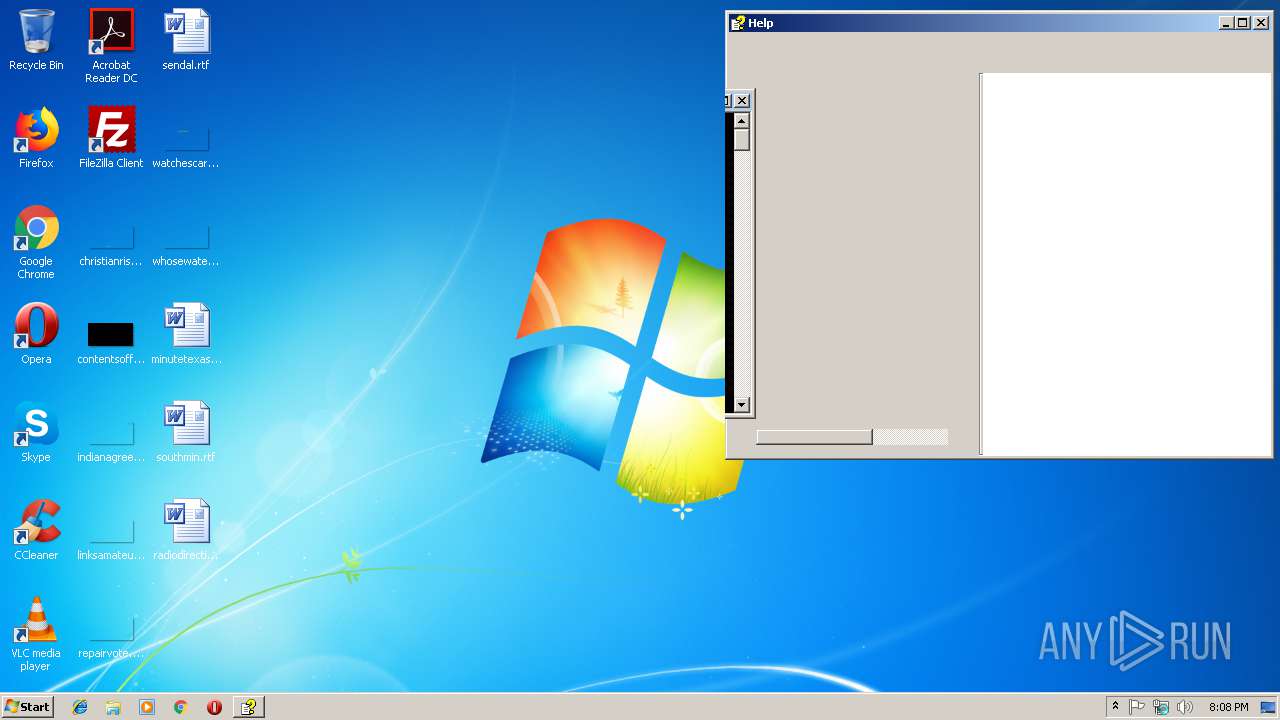Open the Recycle Bin desktop icon
Image resolution: width=1280 pixels, height=720 pixels.
coord(36,40)
